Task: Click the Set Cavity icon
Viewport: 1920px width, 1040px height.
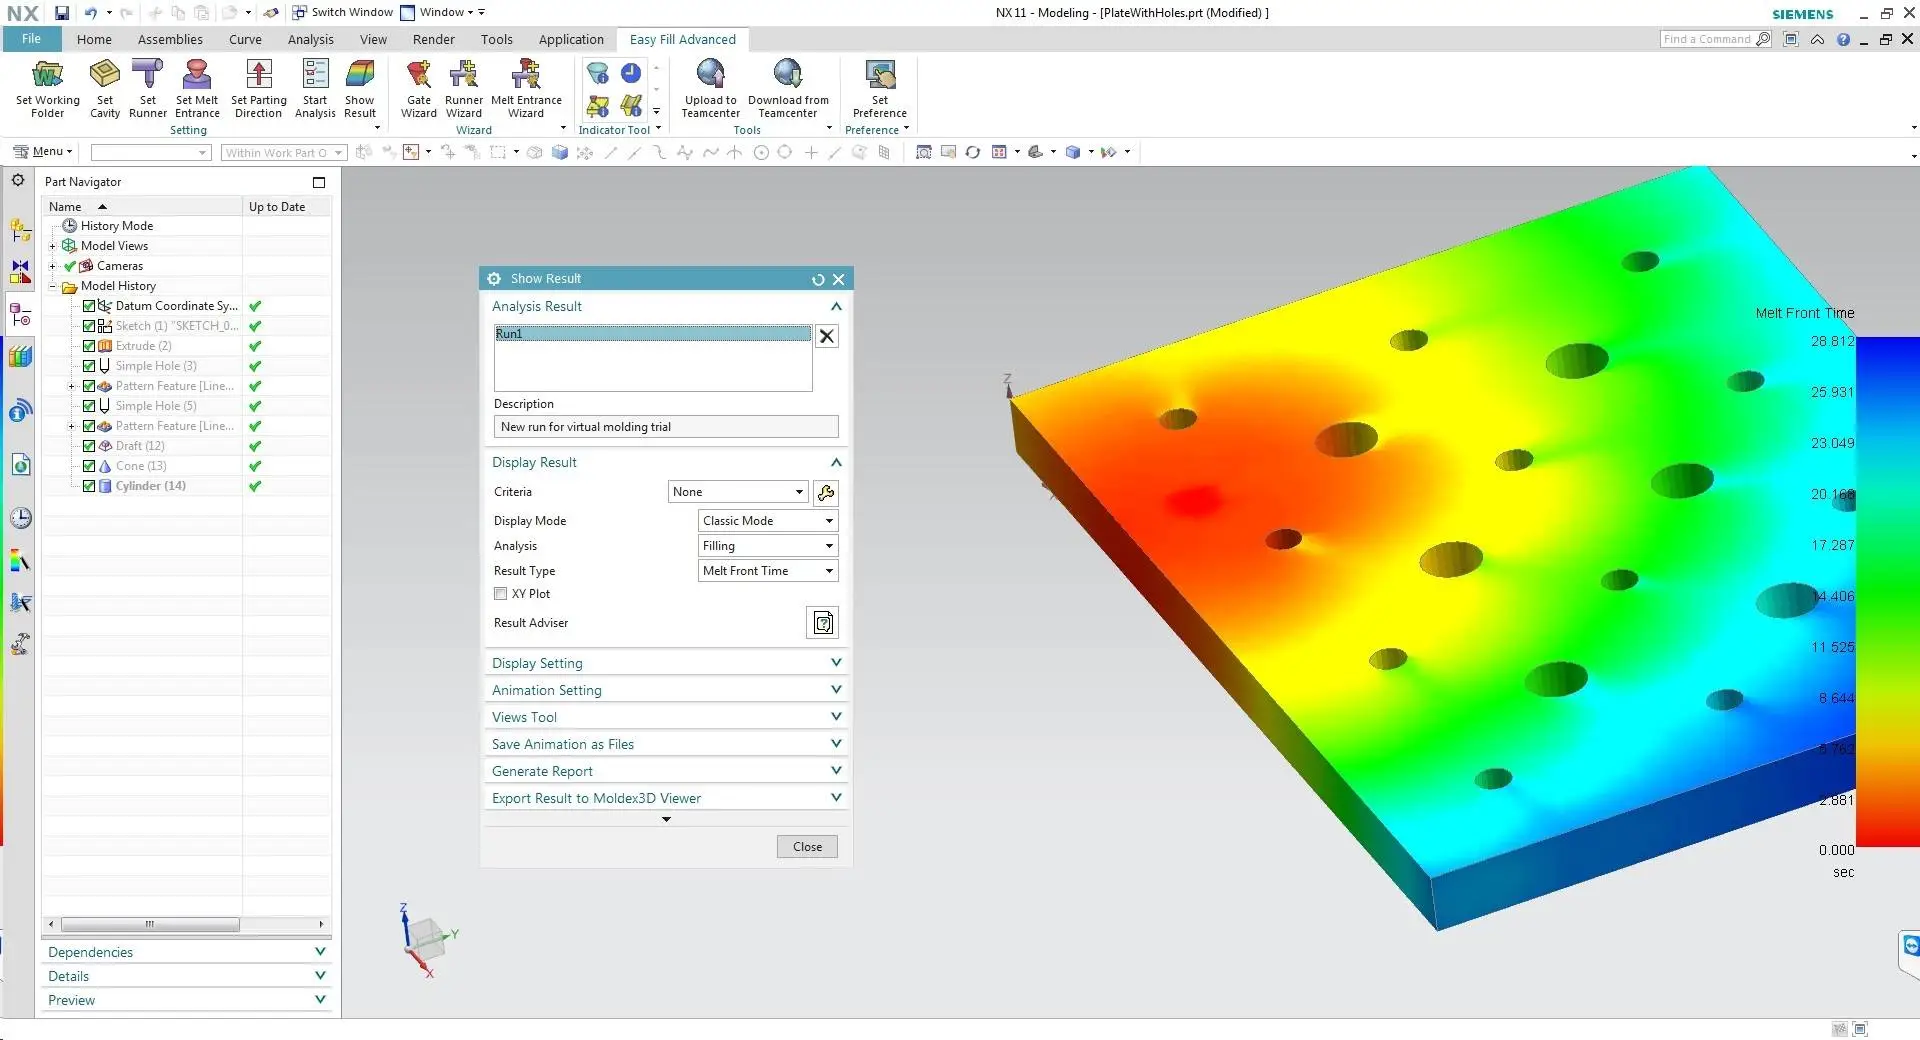Action: 105,89
